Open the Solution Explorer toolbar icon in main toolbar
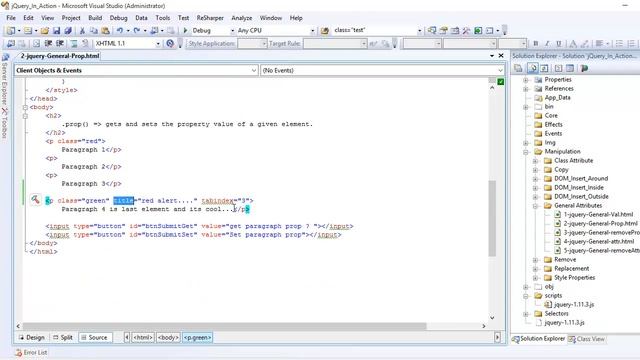 click(431, 31)
